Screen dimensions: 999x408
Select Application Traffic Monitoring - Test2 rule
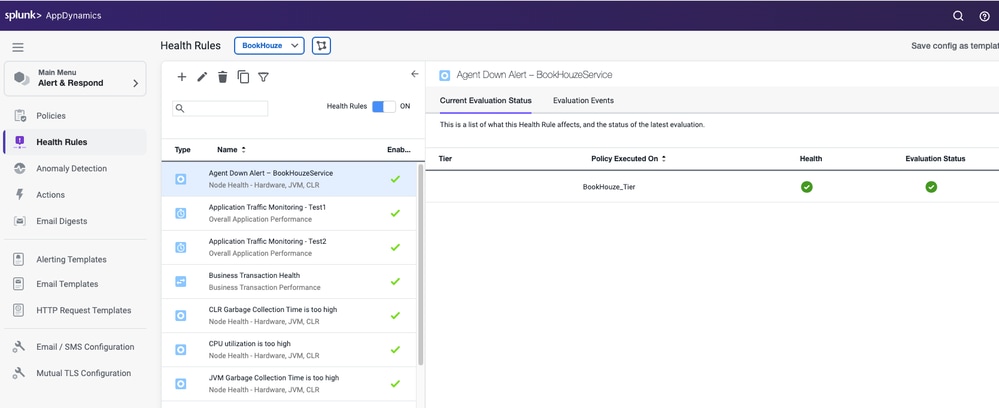click(289, 247)
